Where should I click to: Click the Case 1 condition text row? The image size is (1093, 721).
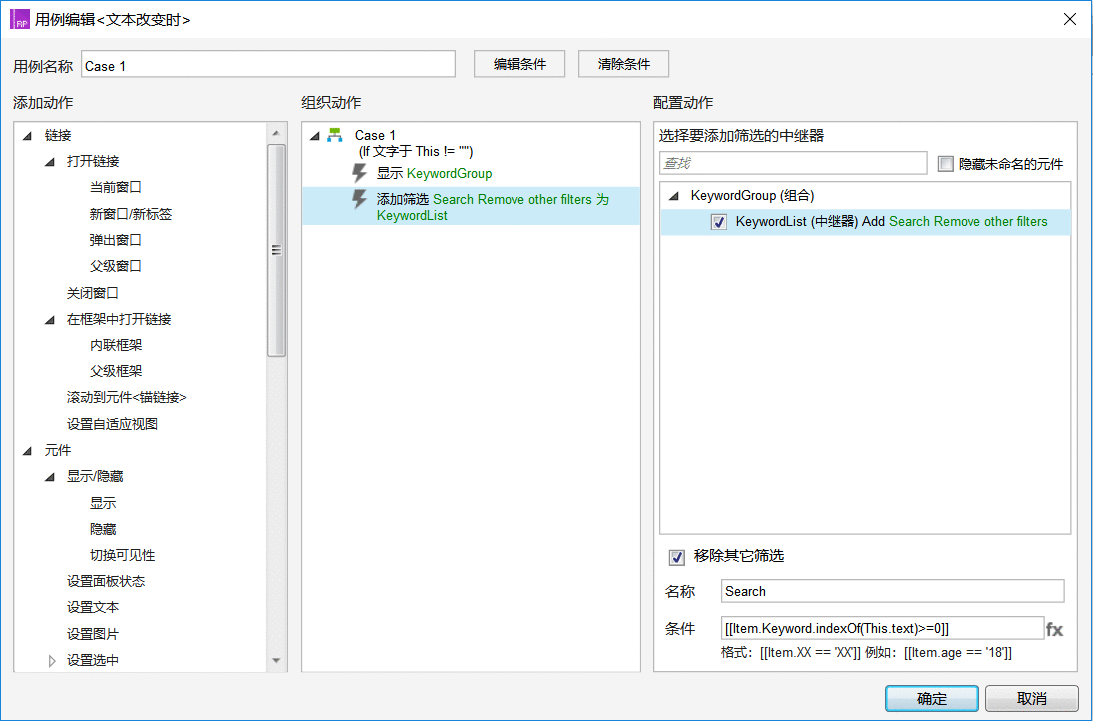pyautogui.click(x=416, y=151)
